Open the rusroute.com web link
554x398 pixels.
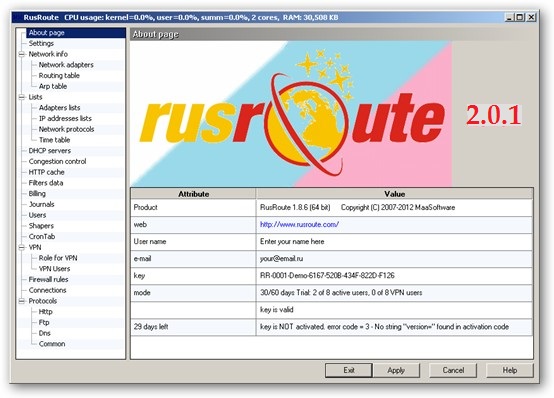click(x=299, y=224)
